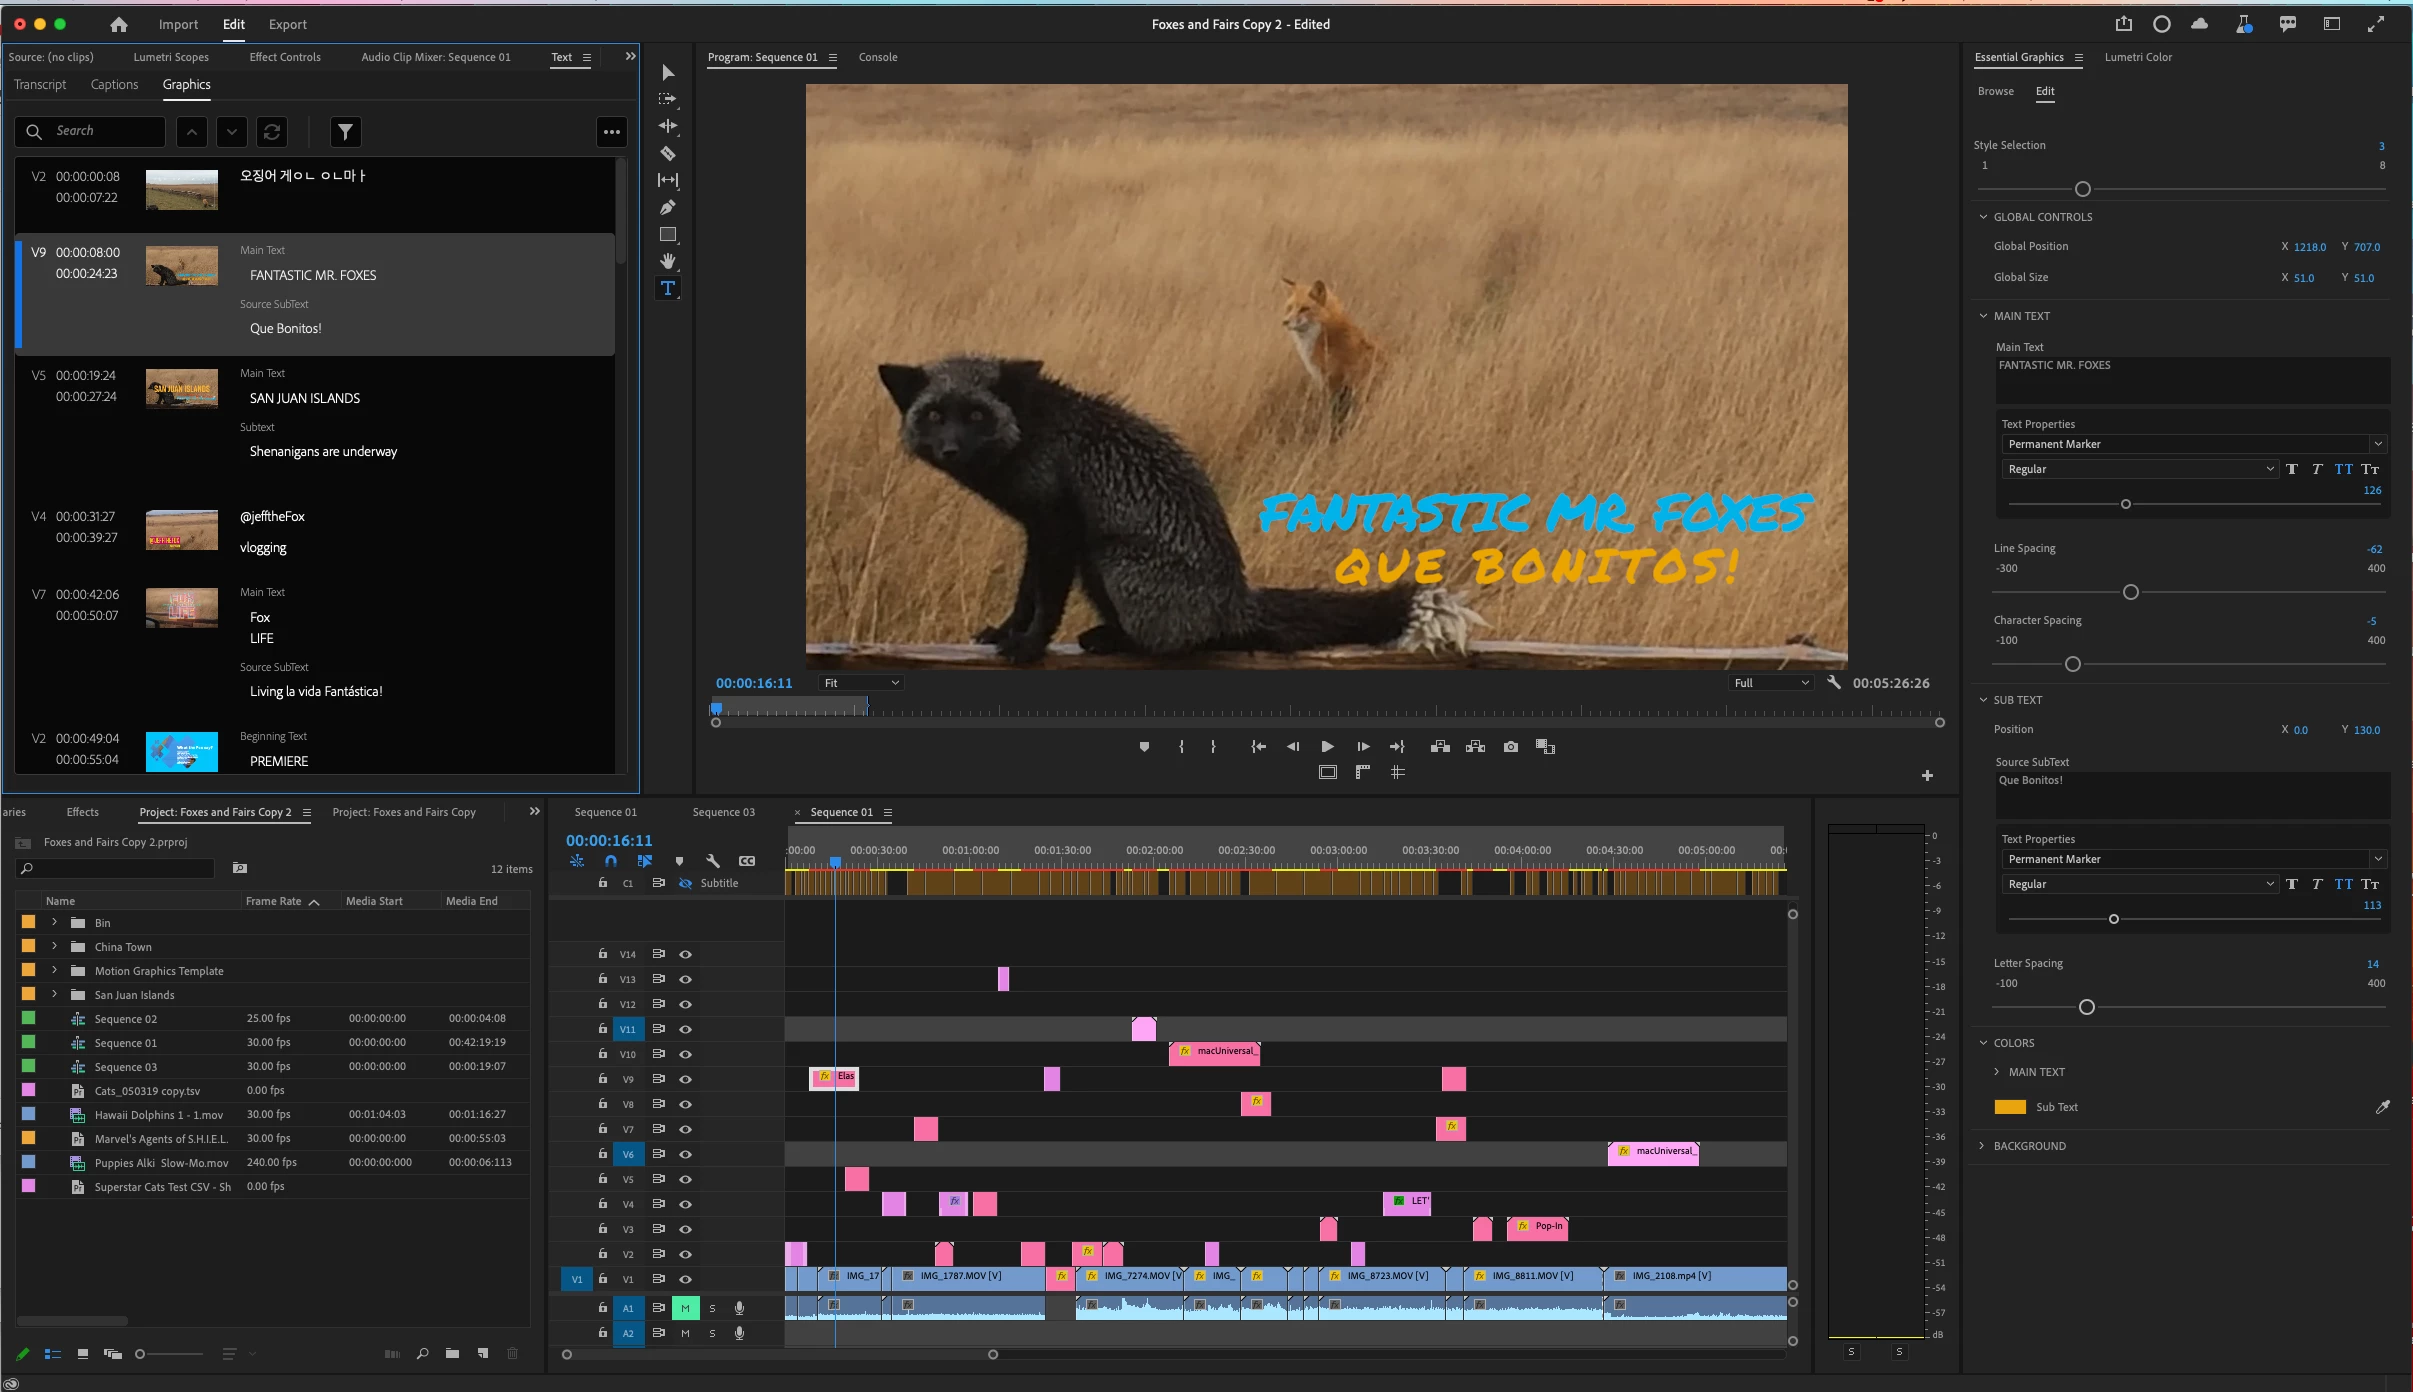The height and width of the screenshot is (1392, 2413).
Task: Click the filter icon in Graphics panel
Action: (x=345, y=131)
